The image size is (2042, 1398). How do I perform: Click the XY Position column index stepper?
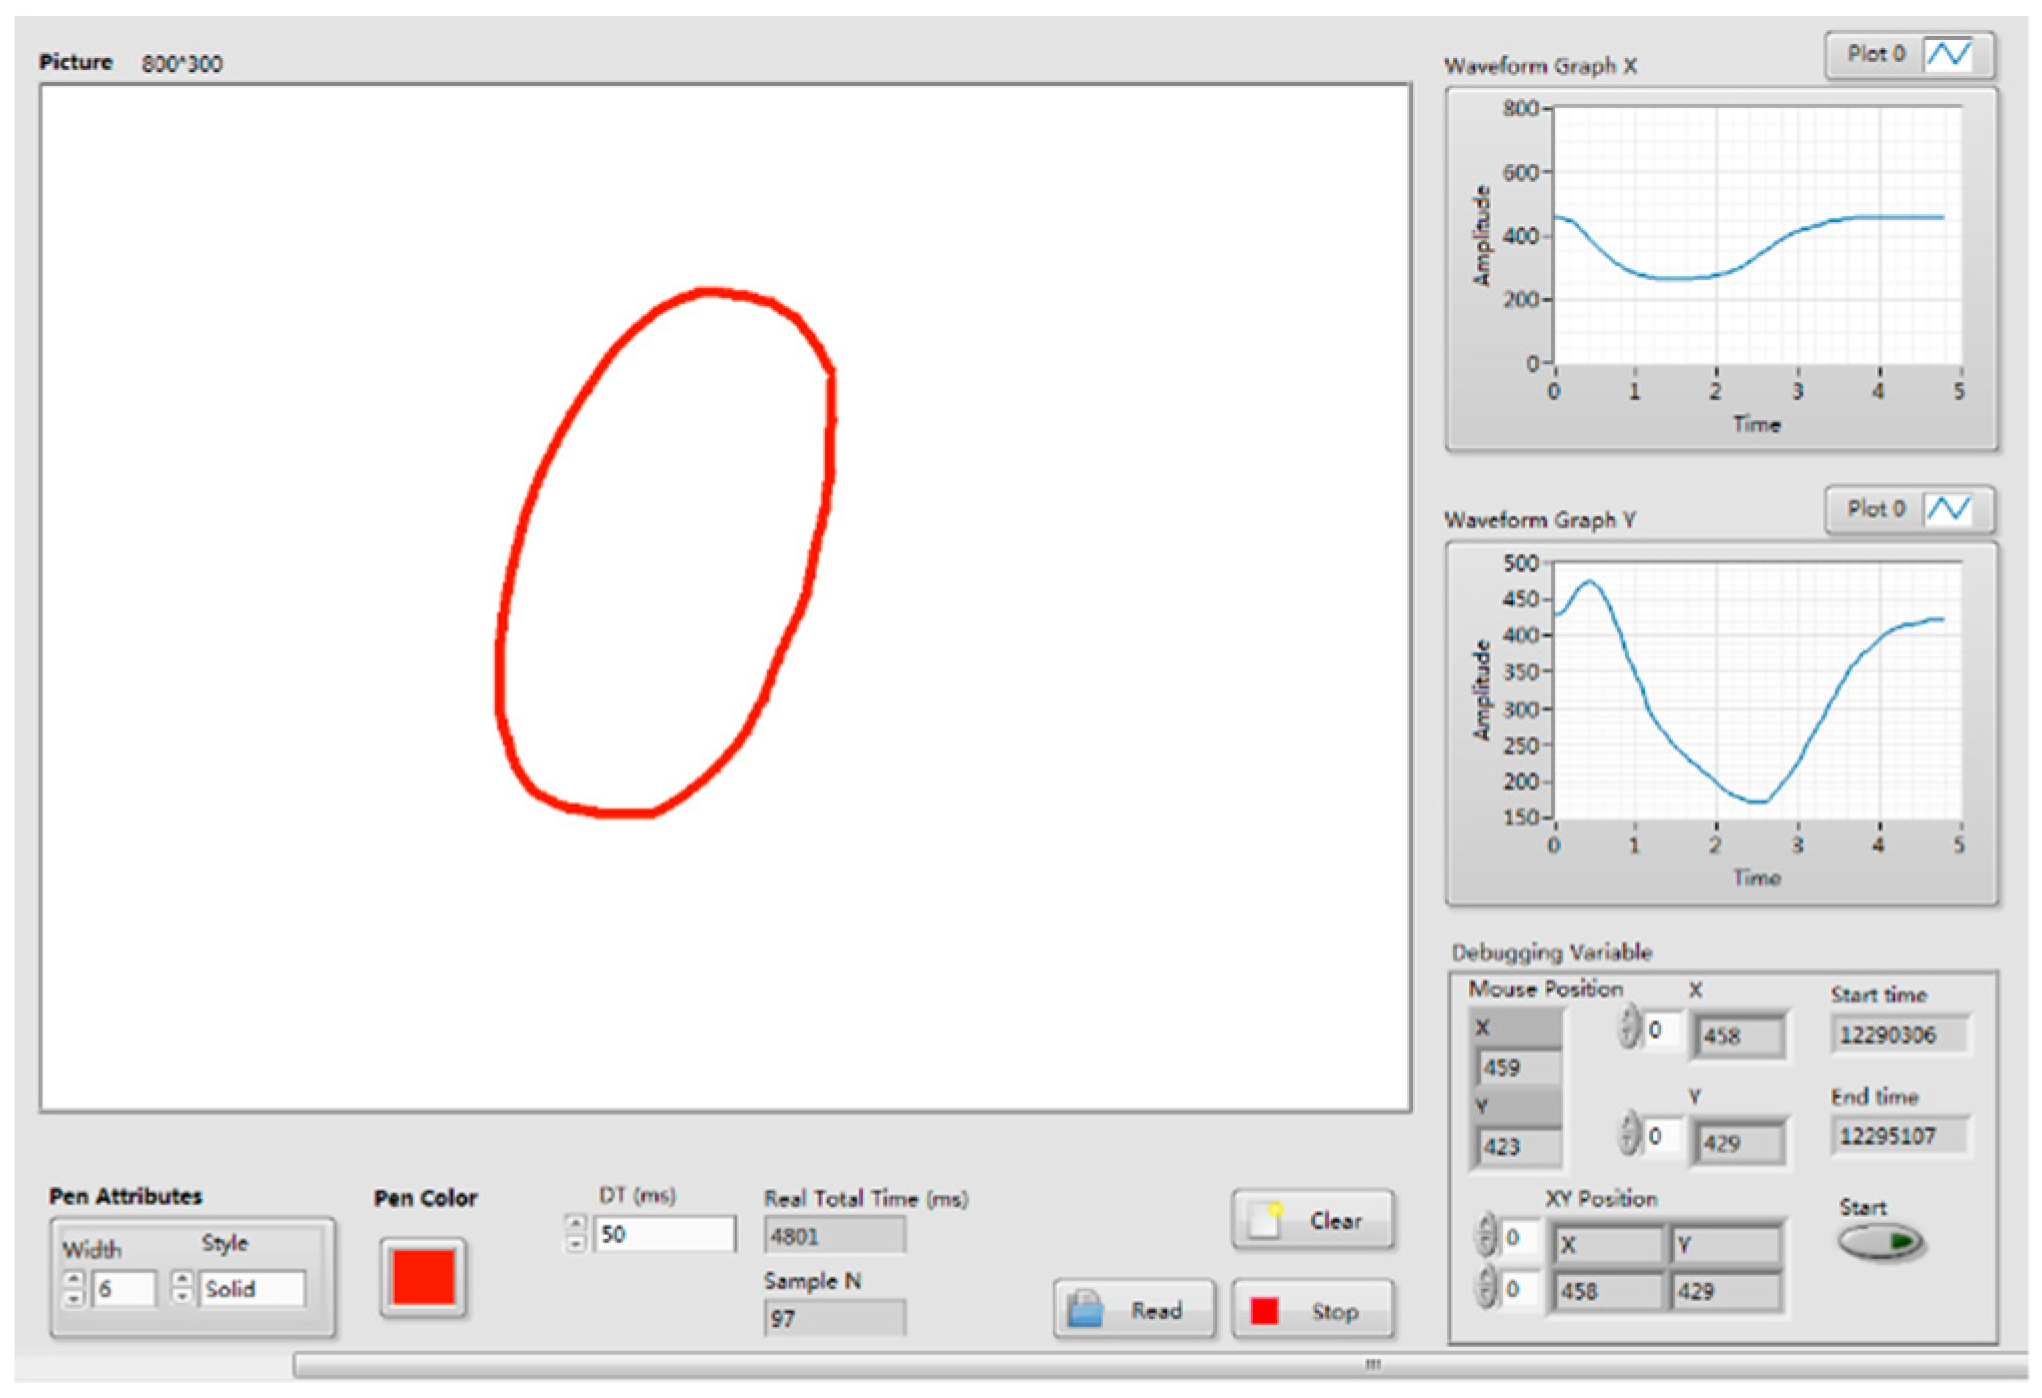(1487, 1288)
